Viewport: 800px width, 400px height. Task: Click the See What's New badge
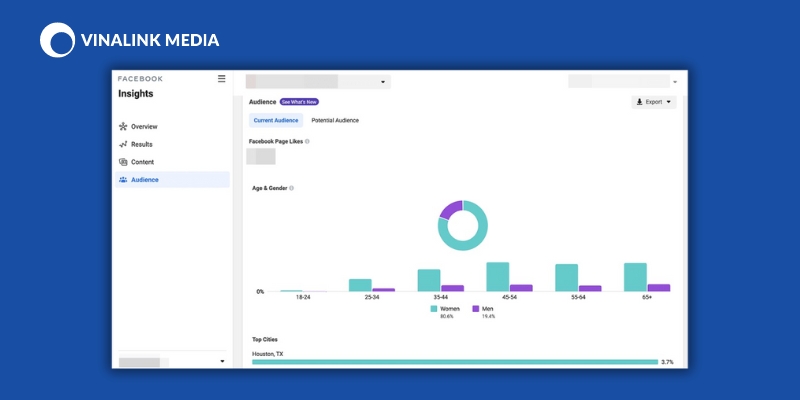point(299,102)
